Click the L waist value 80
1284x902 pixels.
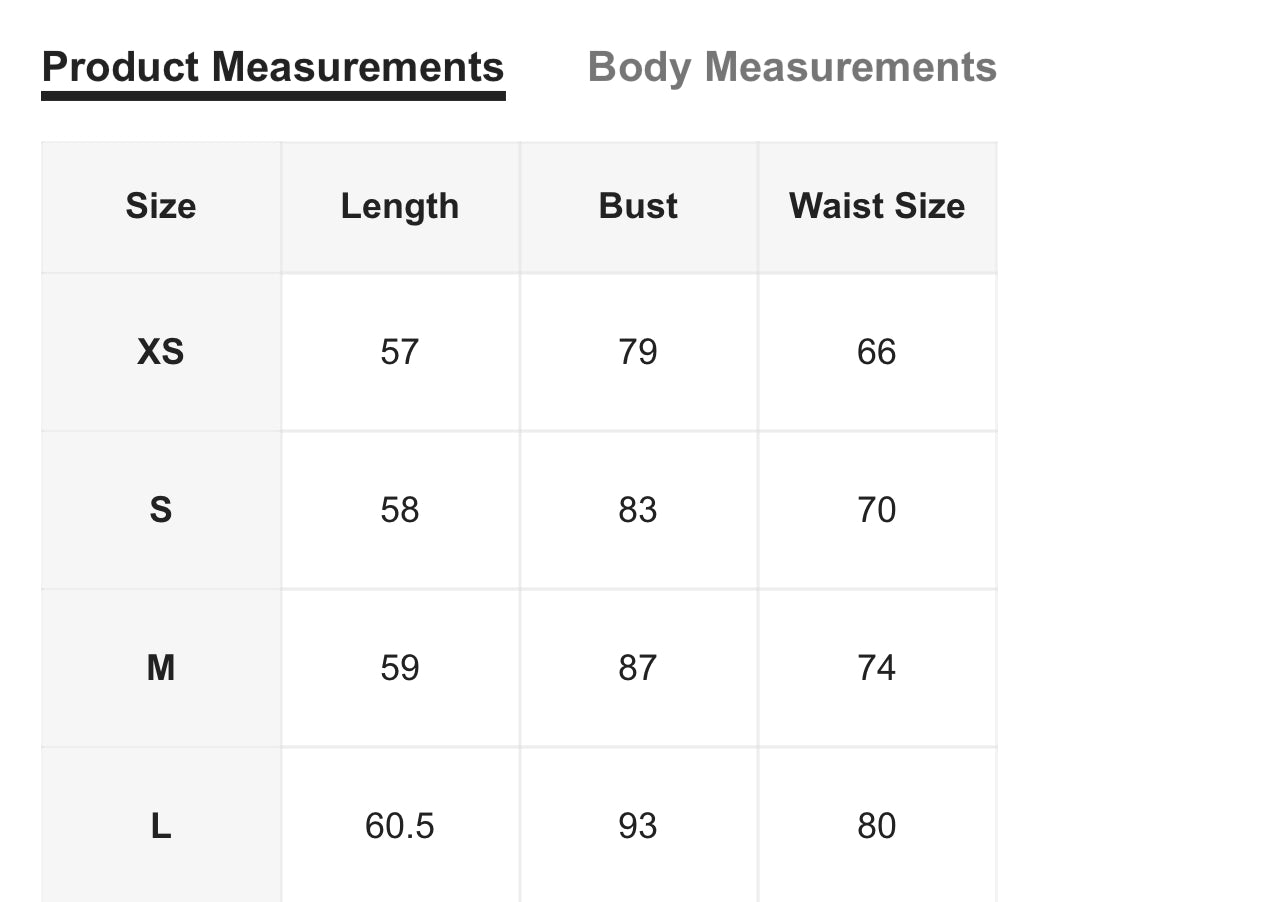pyautogui.click(x=877, y=826)
